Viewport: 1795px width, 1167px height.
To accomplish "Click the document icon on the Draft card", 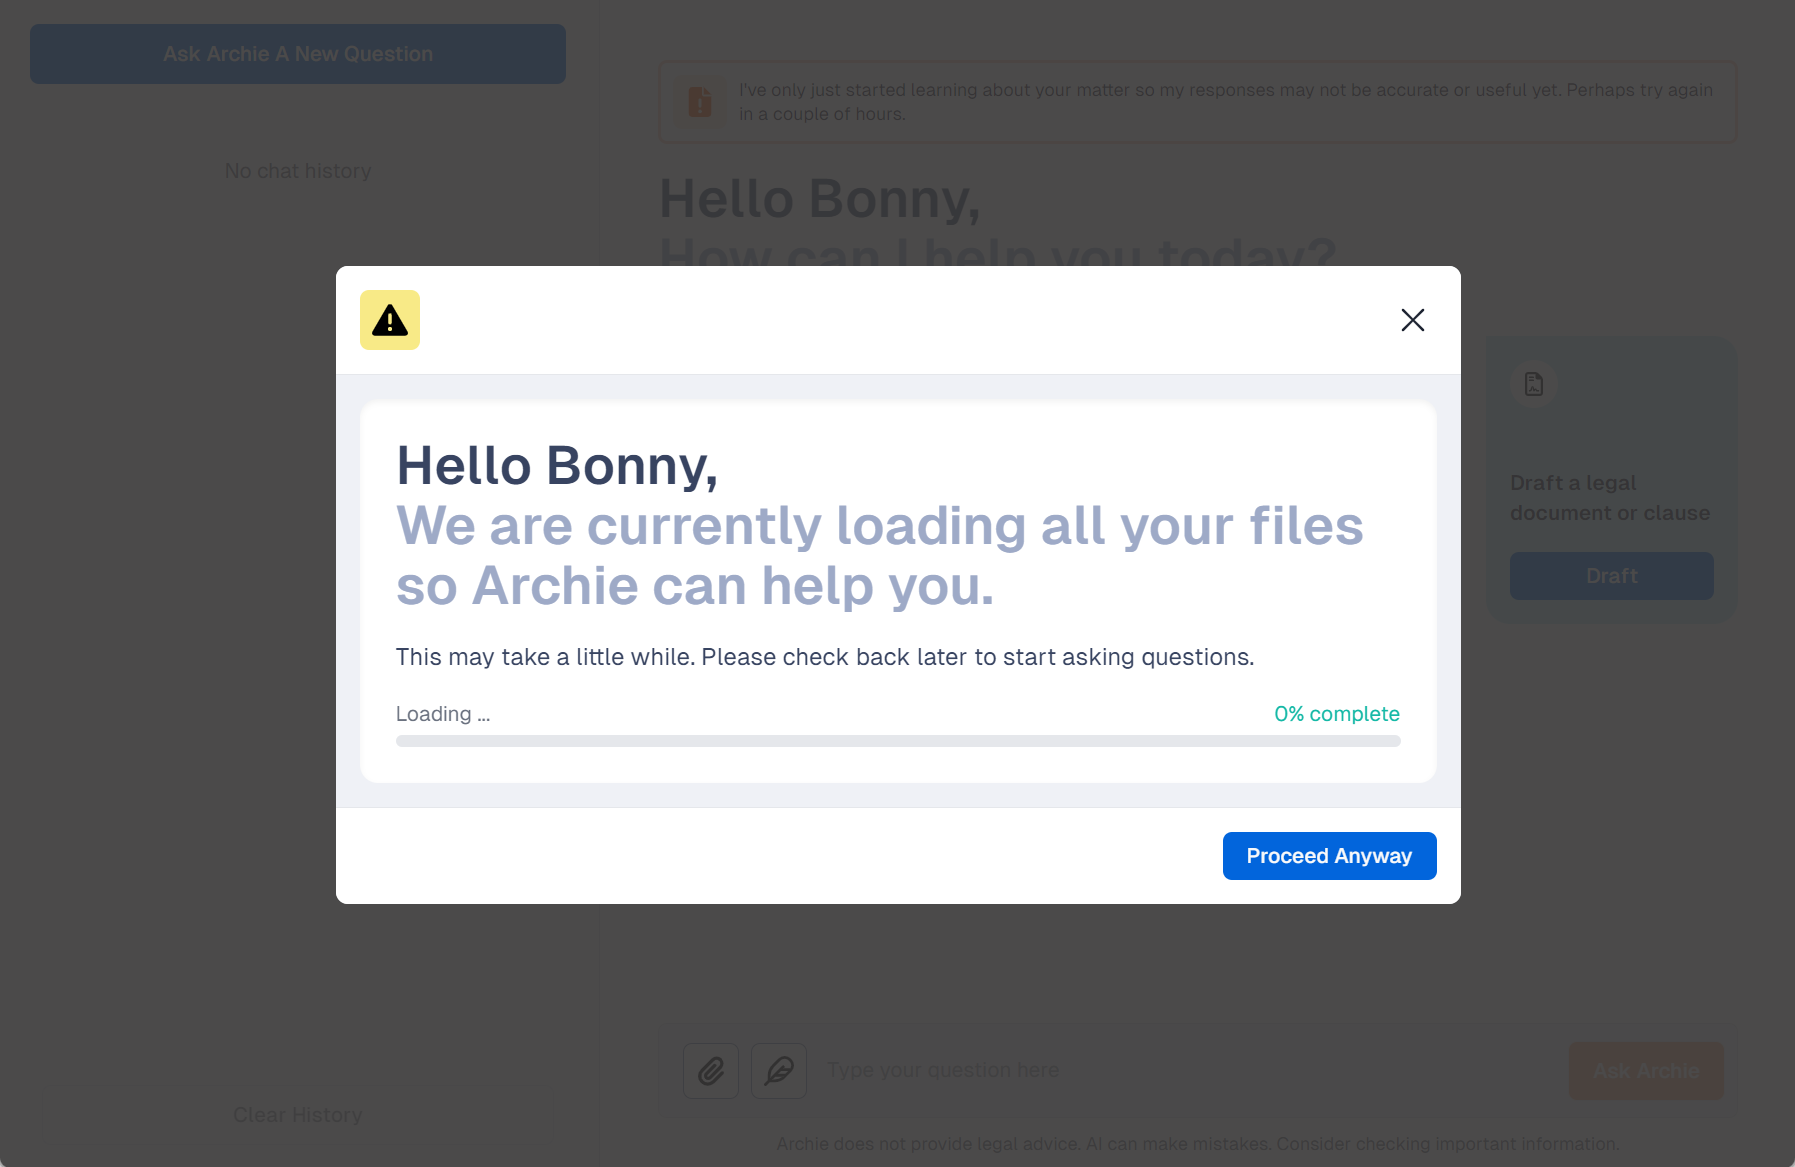I will pyautogui.click(x=1534, y=384).
